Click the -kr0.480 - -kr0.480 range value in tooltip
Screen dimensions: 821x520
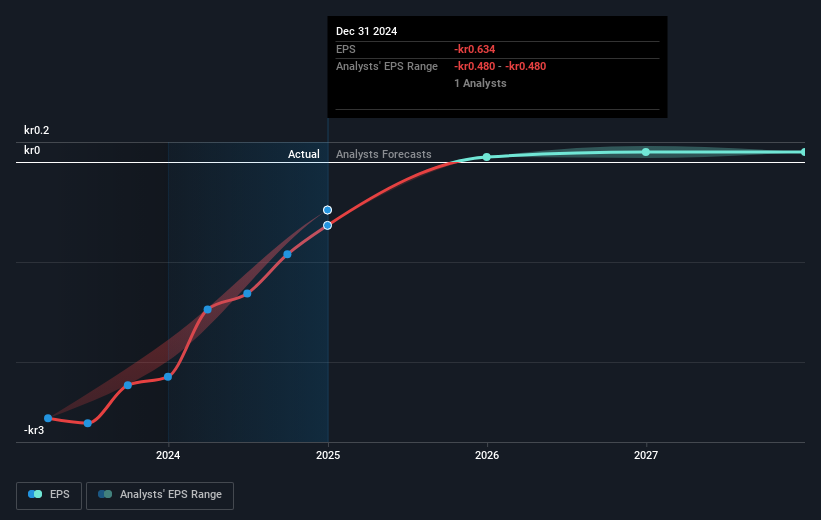[x=500, y=67]
